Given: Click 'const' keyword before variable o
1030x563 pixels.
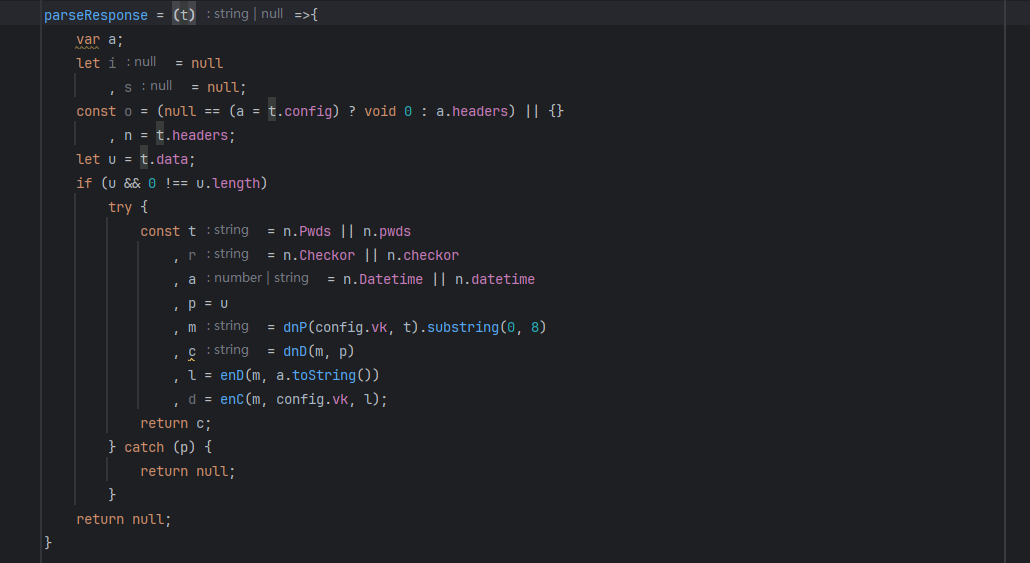Looking at the screenshot, I should pos(96,112).
